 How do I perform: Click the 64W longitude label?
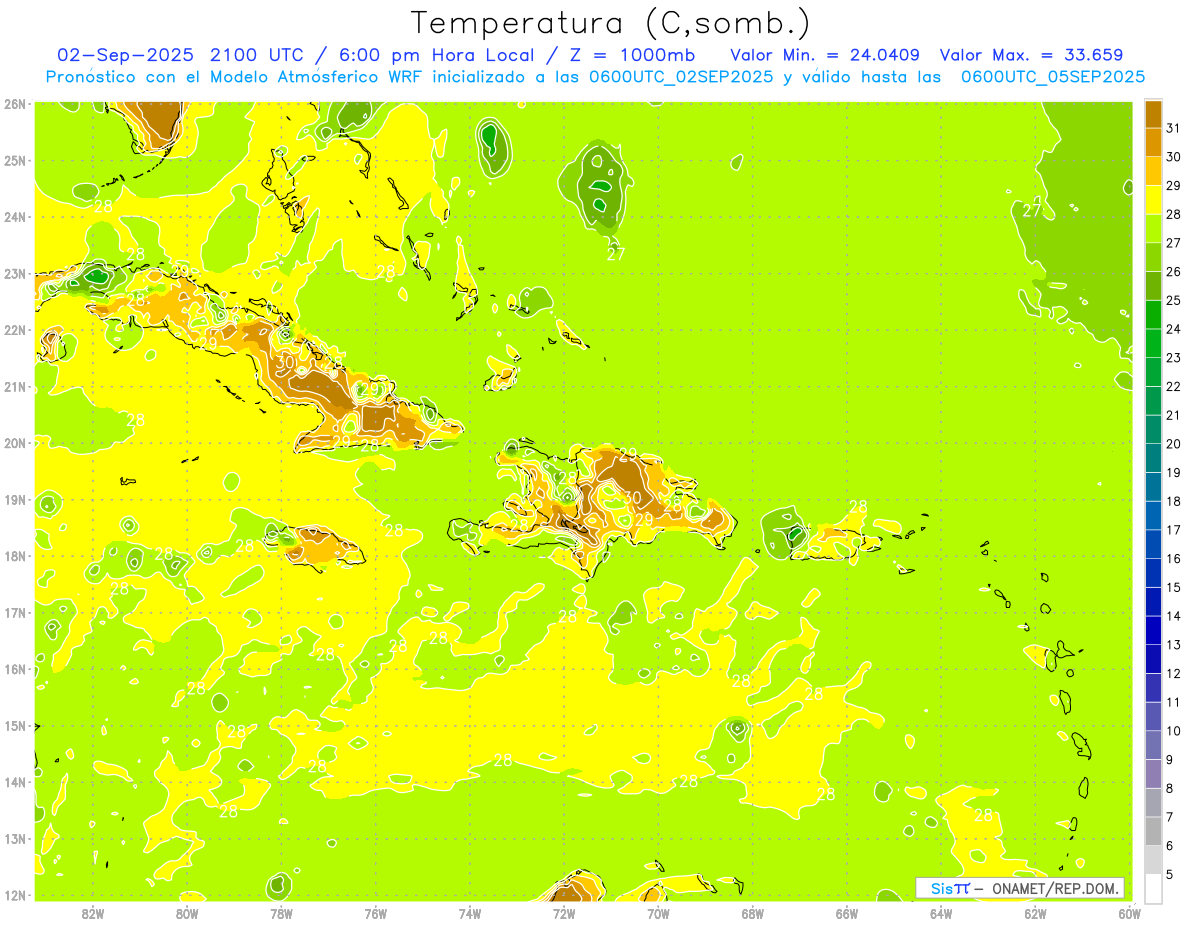pos(941,913)
